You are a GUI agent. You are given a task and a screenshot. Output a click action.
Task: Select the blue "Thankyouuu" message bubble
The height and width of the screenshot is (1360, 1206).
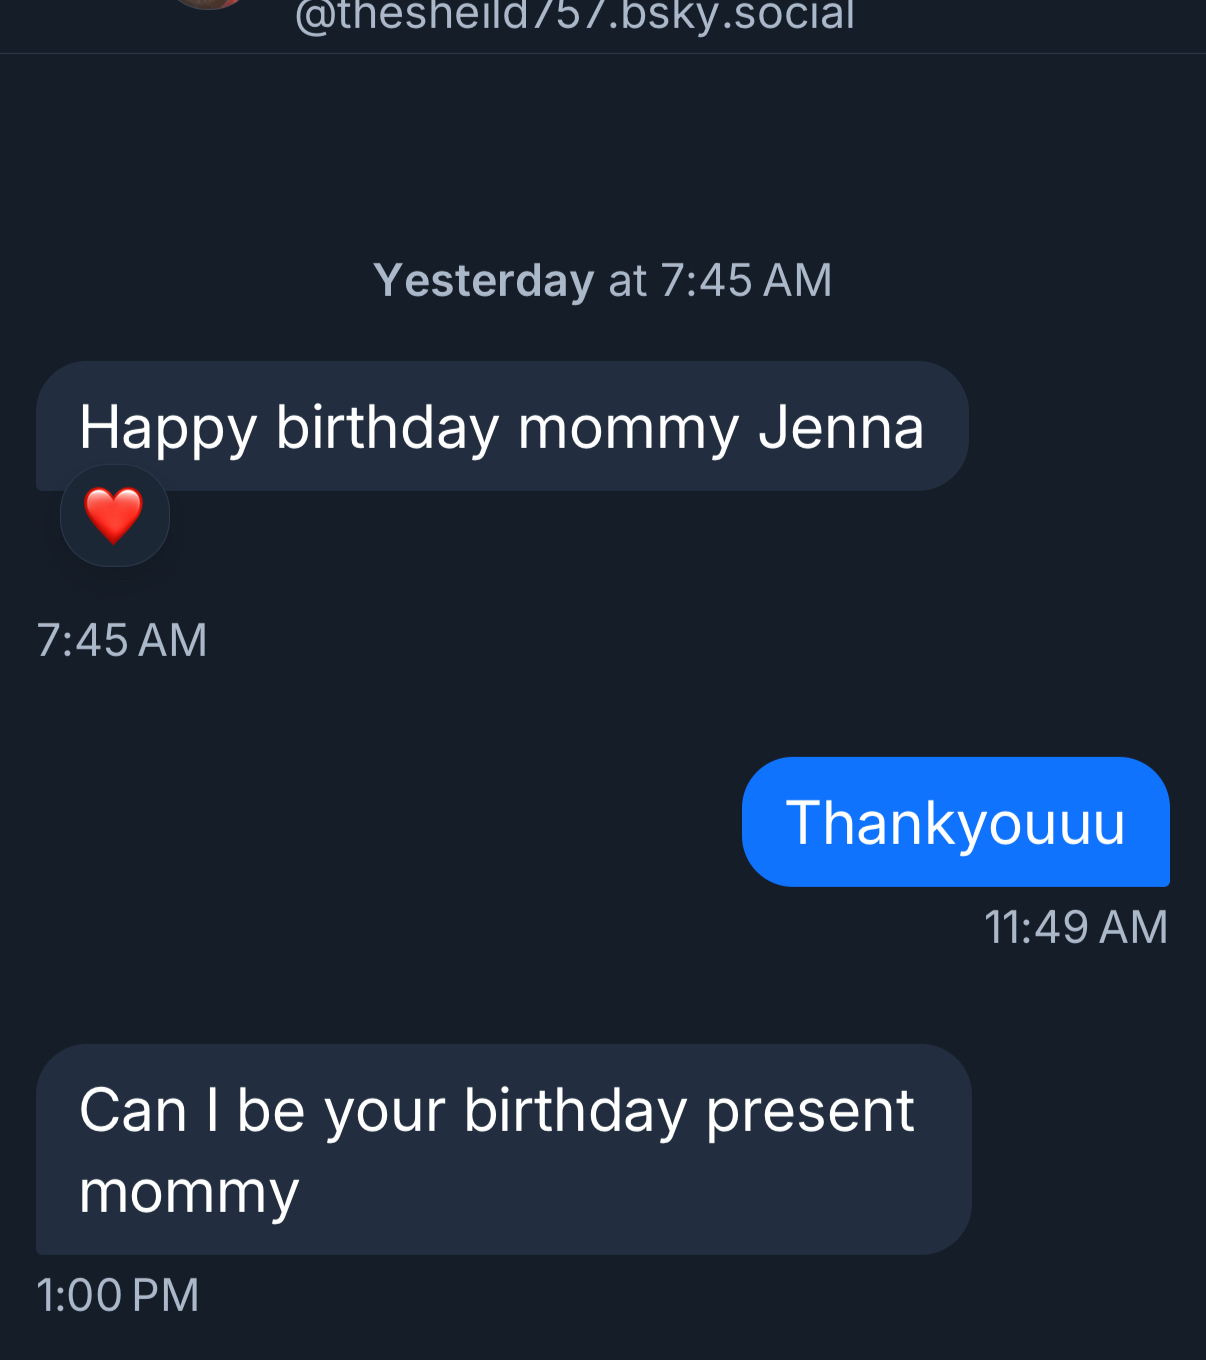tap(955, 822)
